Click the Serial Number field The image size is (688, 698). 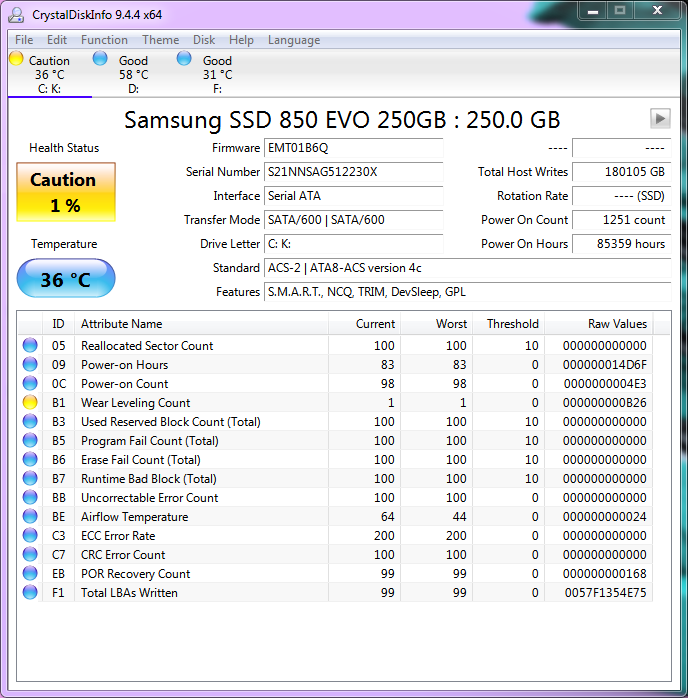[x=353, y=172]
